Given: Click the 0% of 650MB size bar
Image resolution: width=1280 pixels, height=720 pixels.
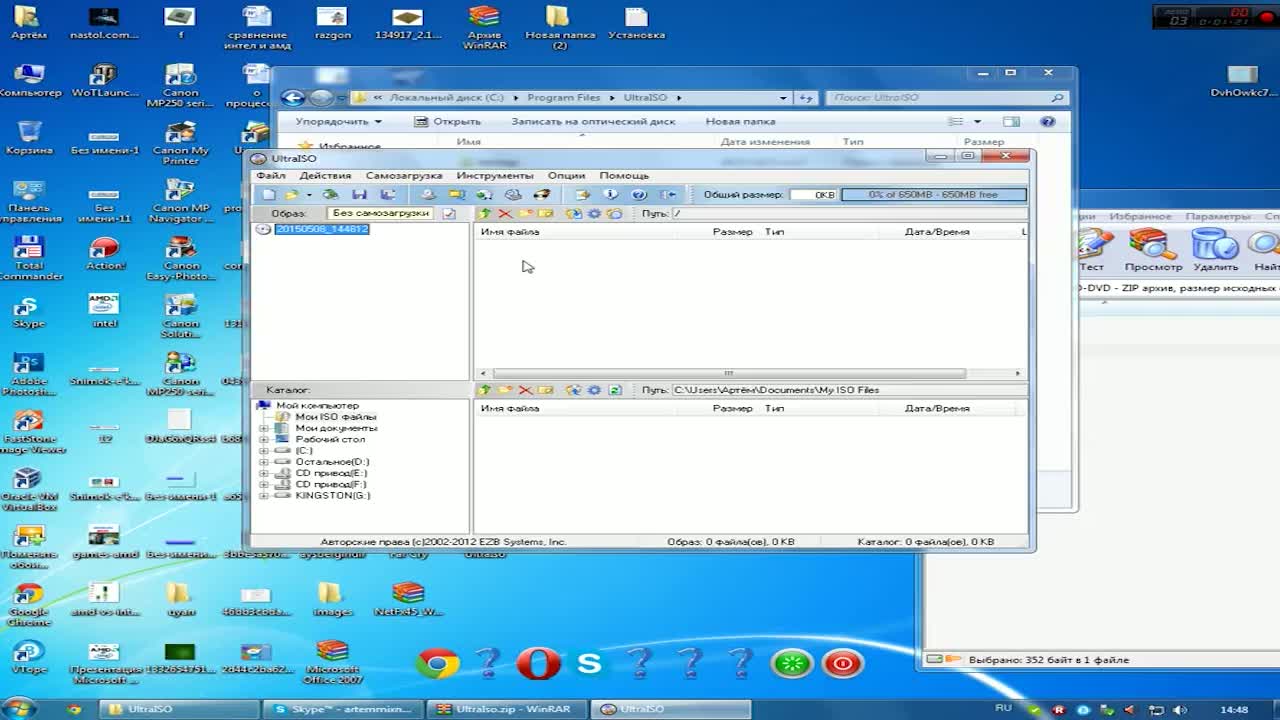Looking at the screenshot, I should click(933, 195).
